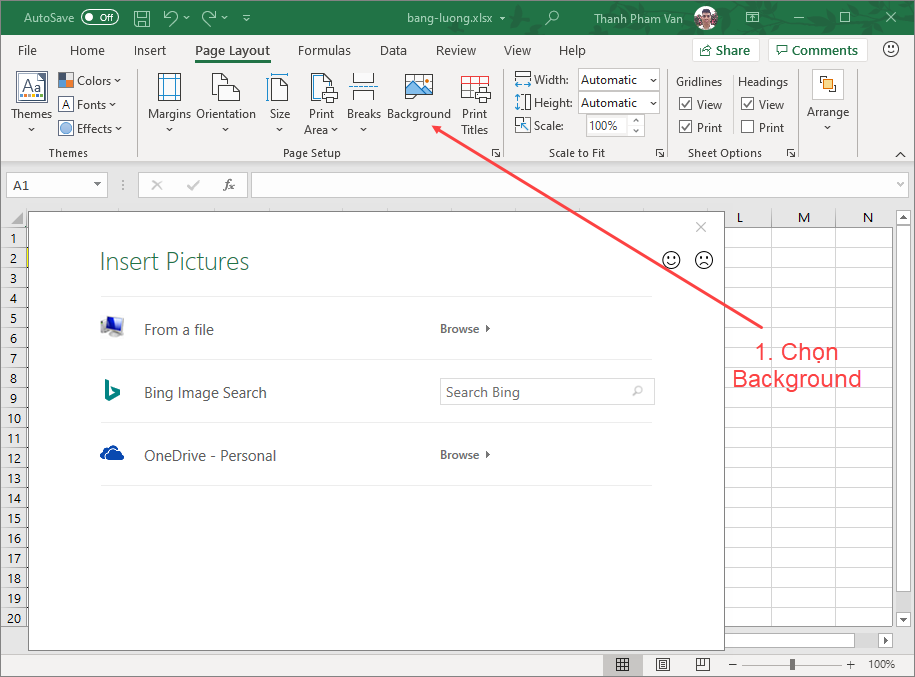This screenshot has height=677, width=915.
Task: Open the File tab
Action: coord(27,51)
